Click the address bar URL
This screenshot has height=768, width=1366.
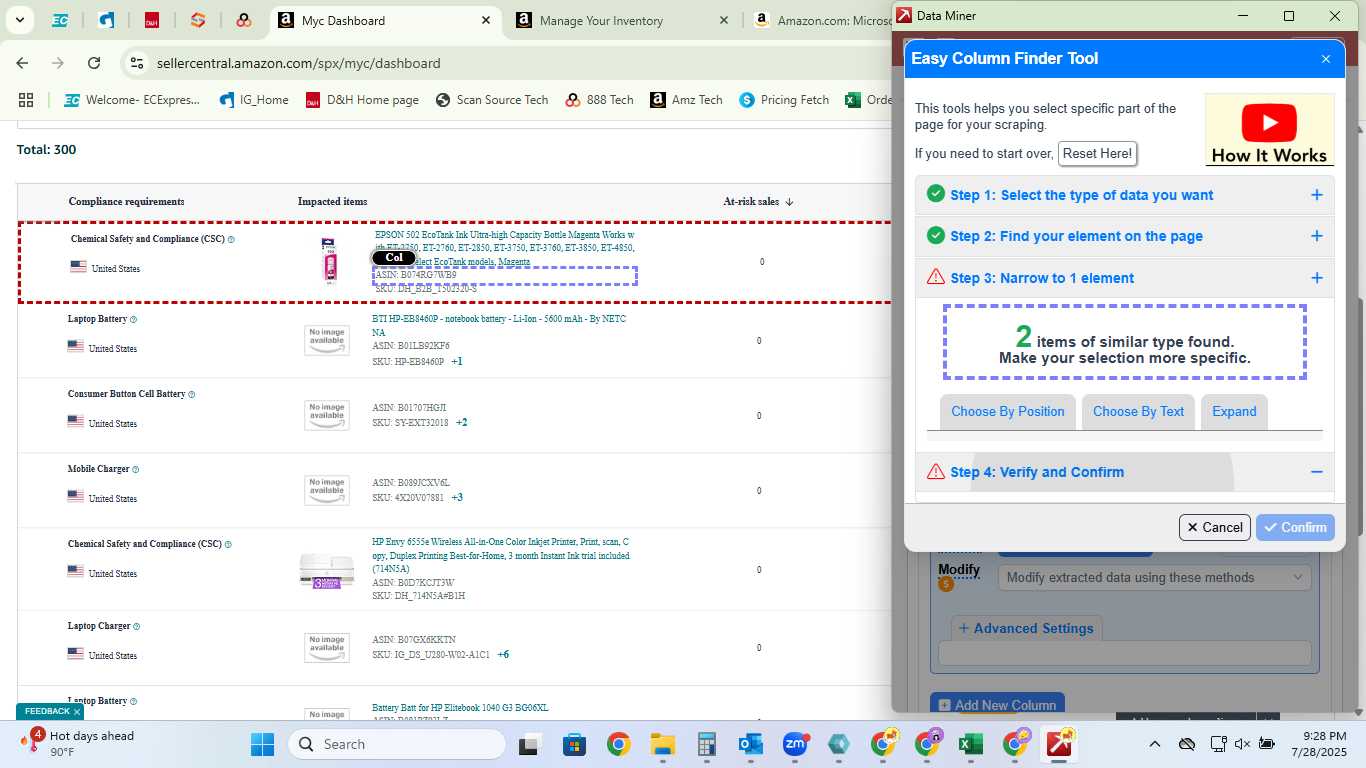click(x=298, y=63)
